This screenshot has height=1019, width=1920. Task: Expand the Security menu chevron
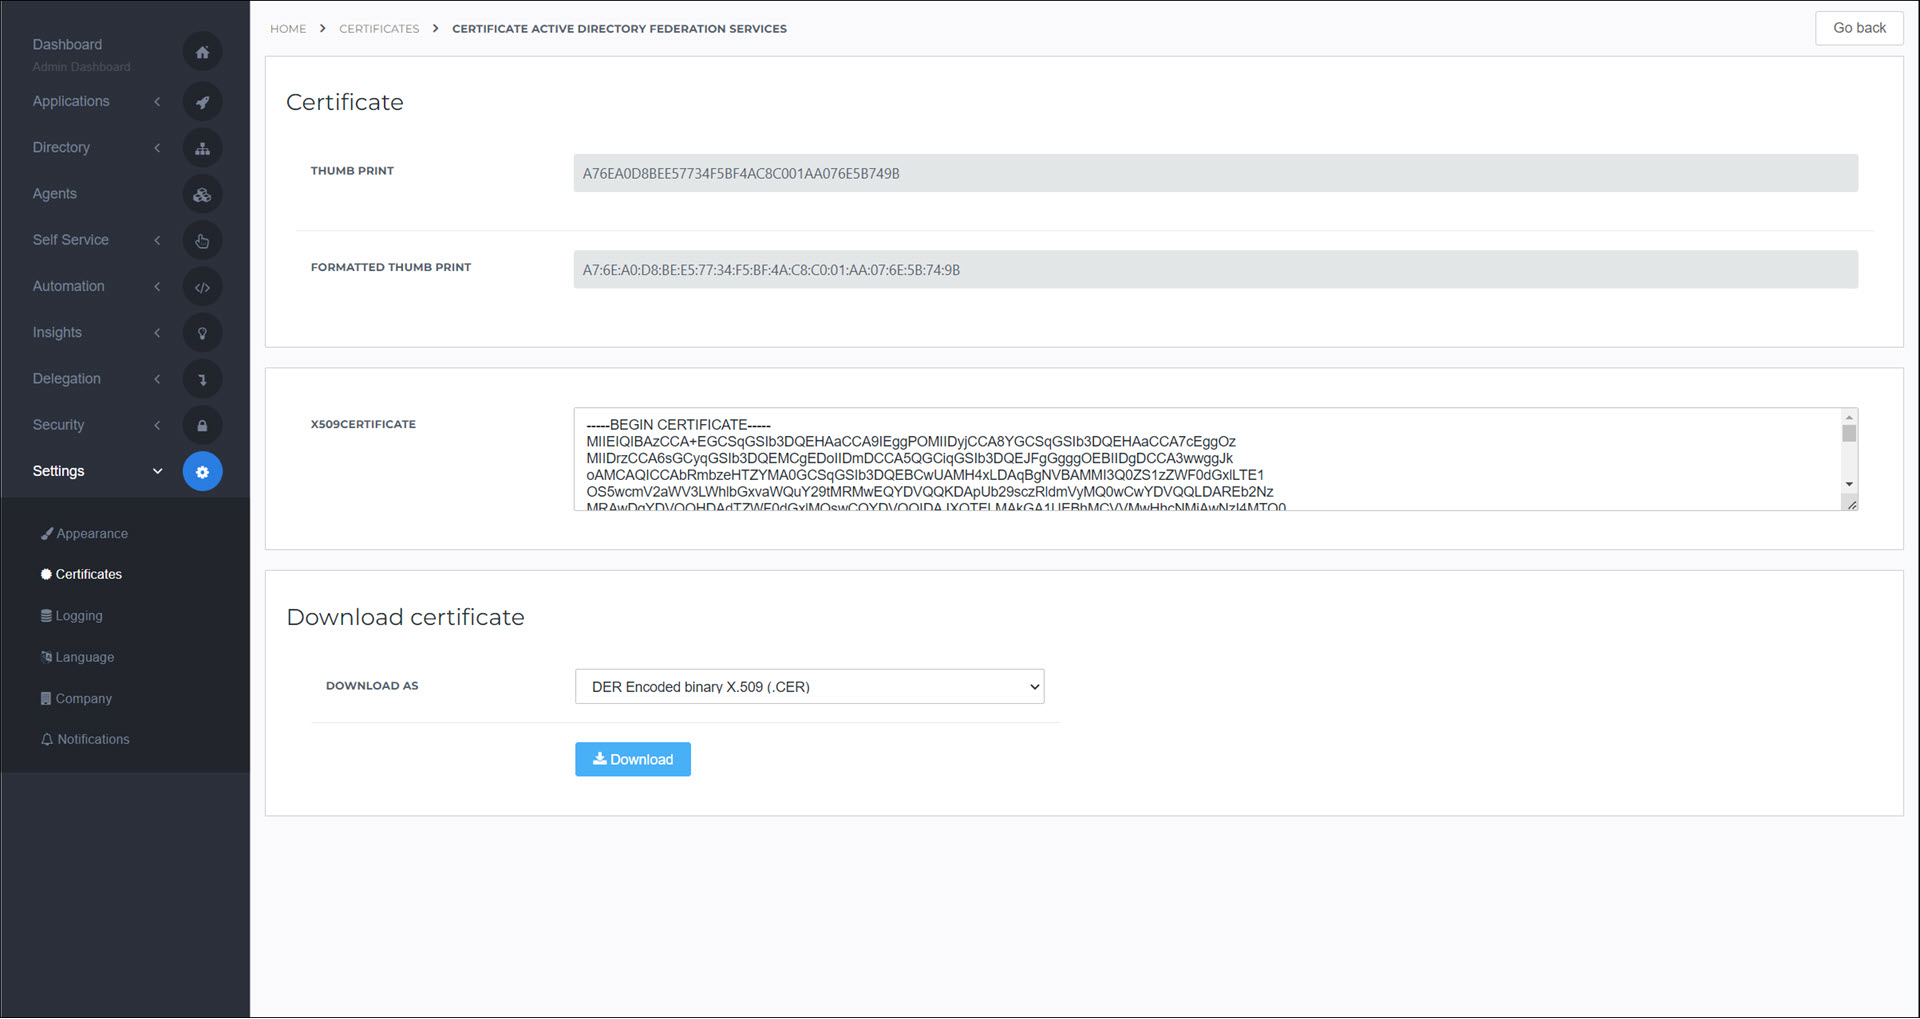click(157, 425)
